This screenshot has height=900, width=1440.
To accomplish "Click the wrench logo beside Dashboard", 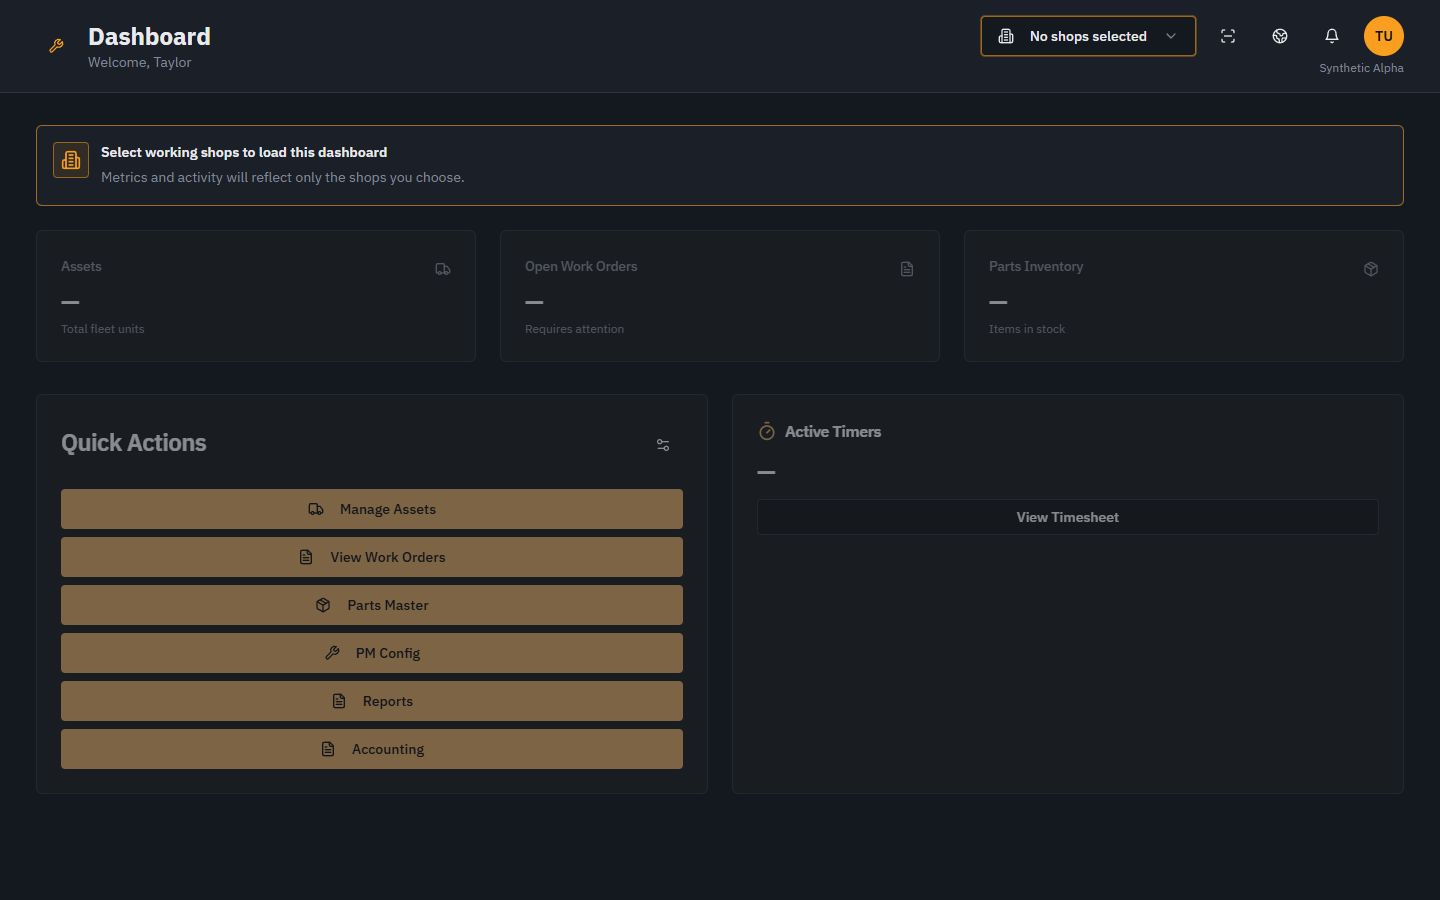I will click(x=56, y=46).
